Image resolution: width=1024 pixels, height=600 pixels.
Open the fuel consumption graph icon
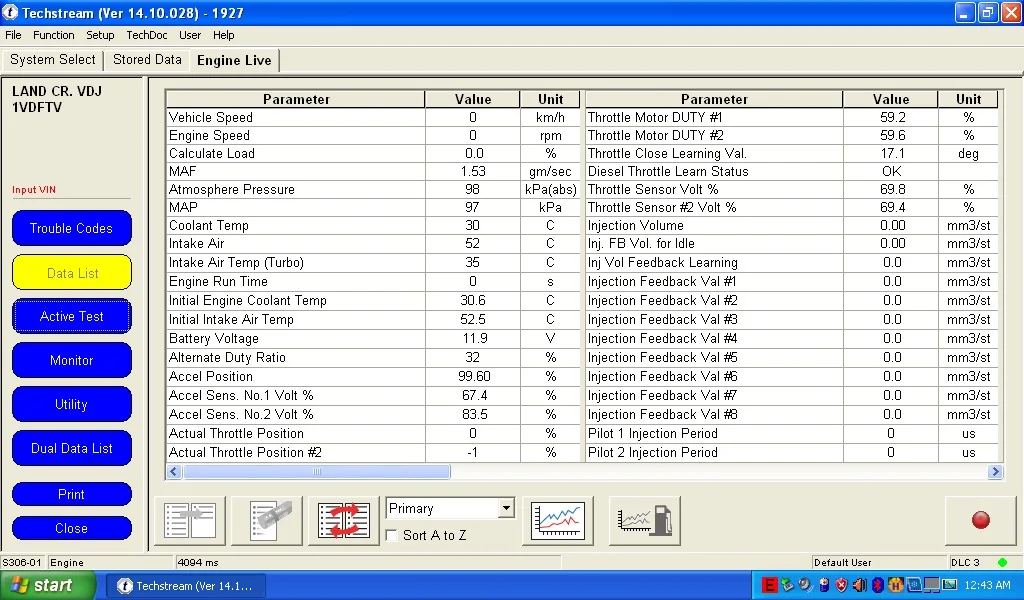tap(645, 520)
